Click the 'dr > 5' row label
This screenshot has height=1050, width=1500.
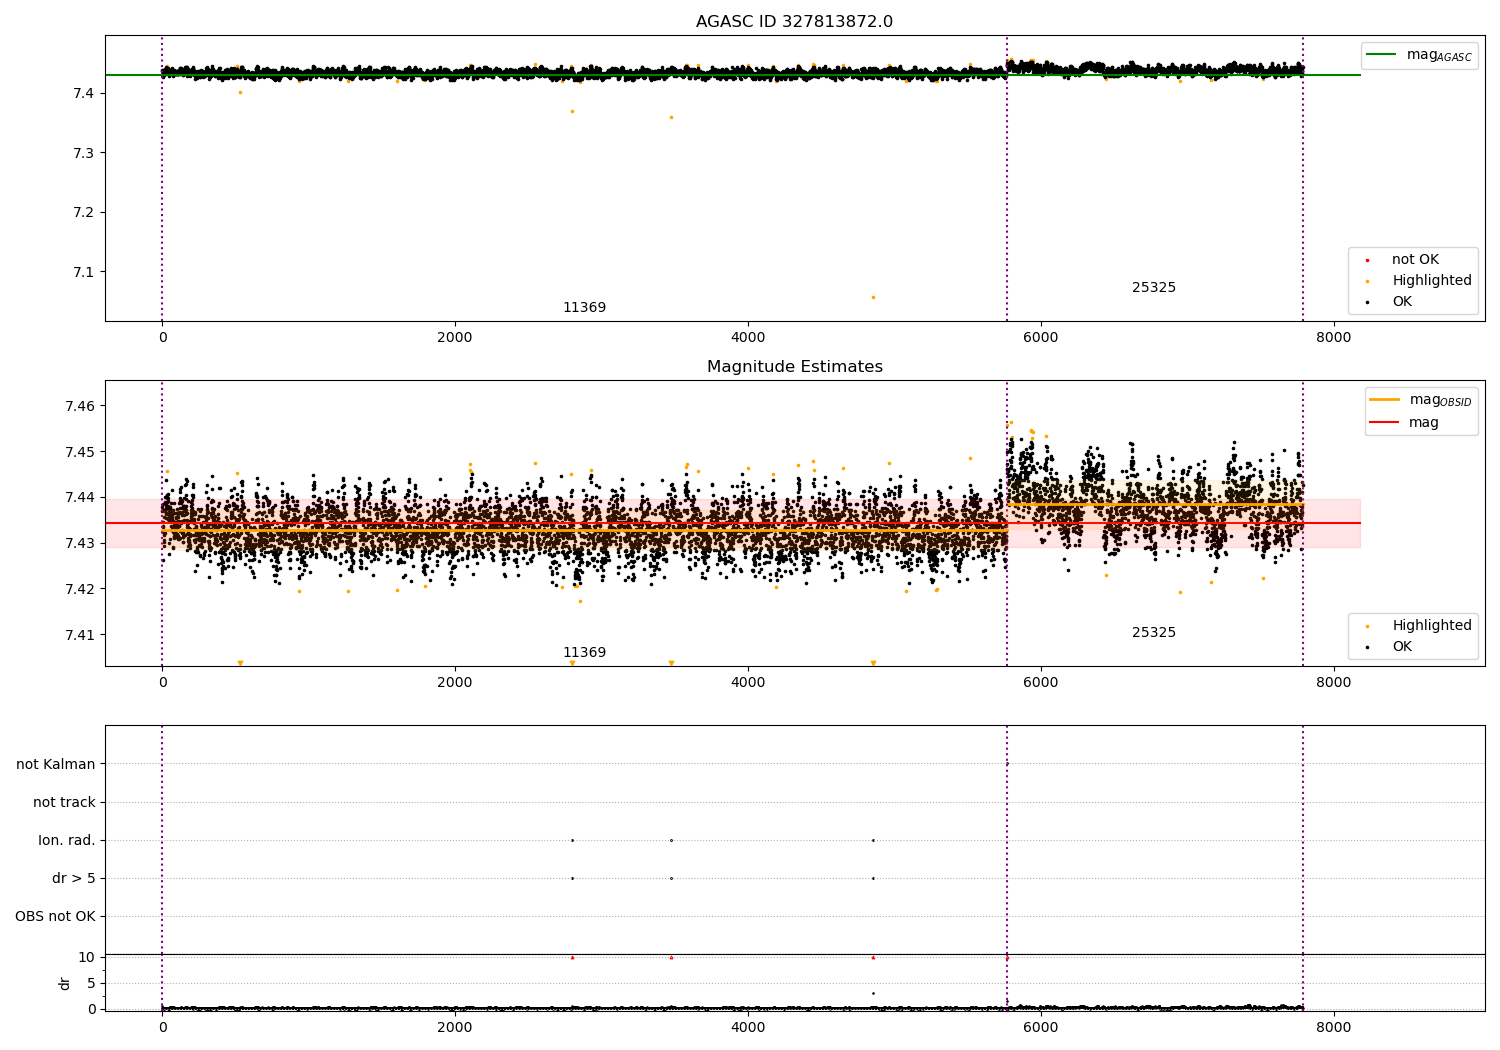coord(74,878)
